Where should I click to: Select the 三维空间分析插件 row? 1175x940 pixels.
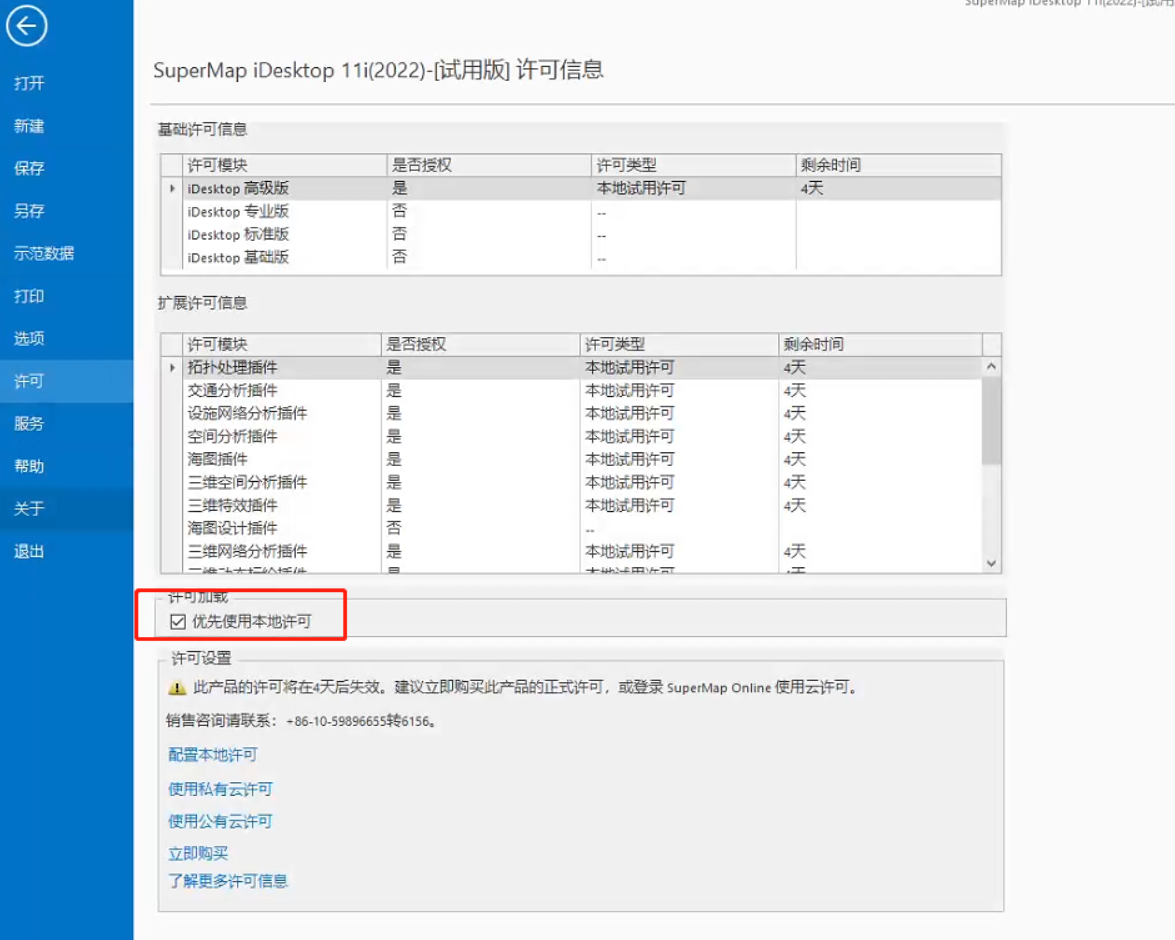tap(571, 482)
